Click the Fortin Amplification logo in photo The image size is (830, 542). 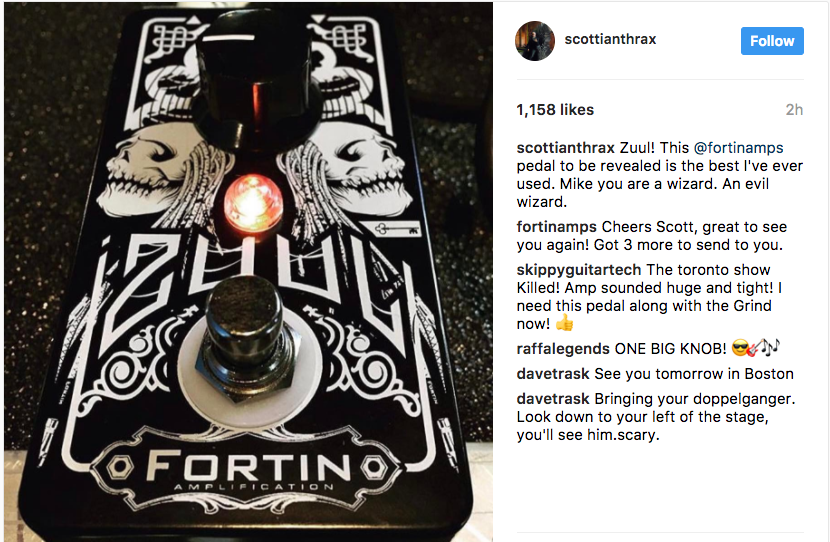click(247, 470)
